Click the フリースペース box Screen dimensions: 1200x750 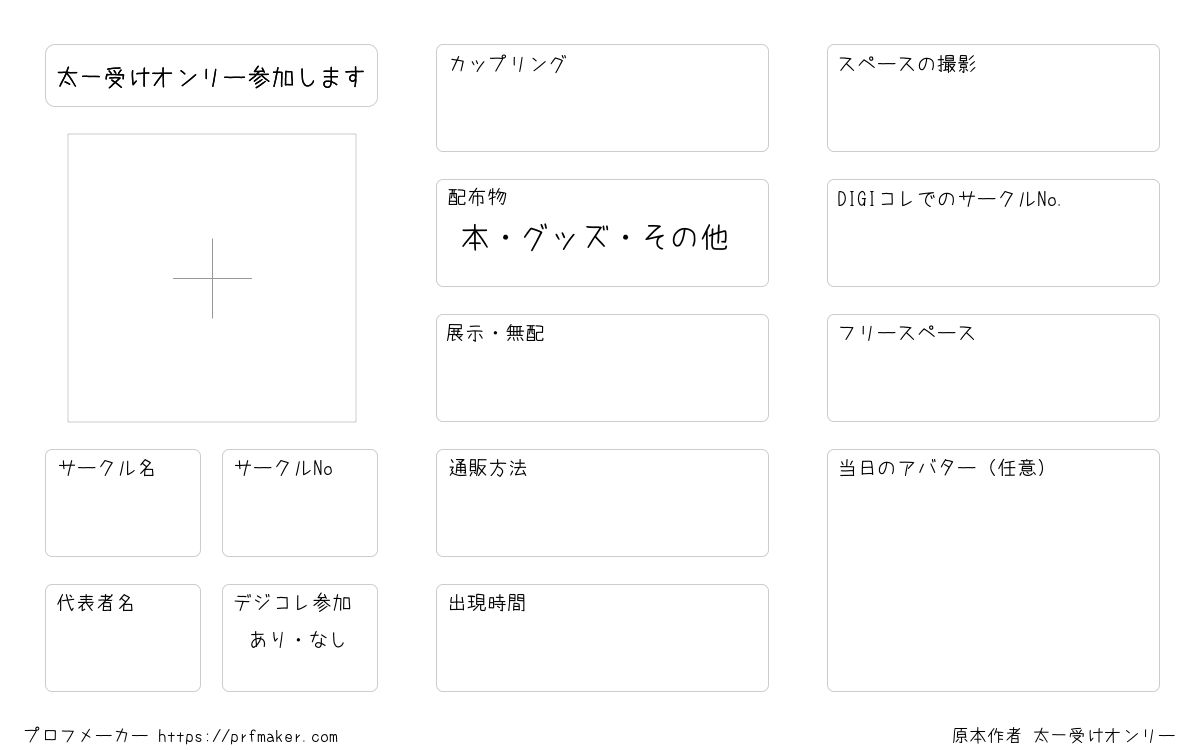point(993,368)
